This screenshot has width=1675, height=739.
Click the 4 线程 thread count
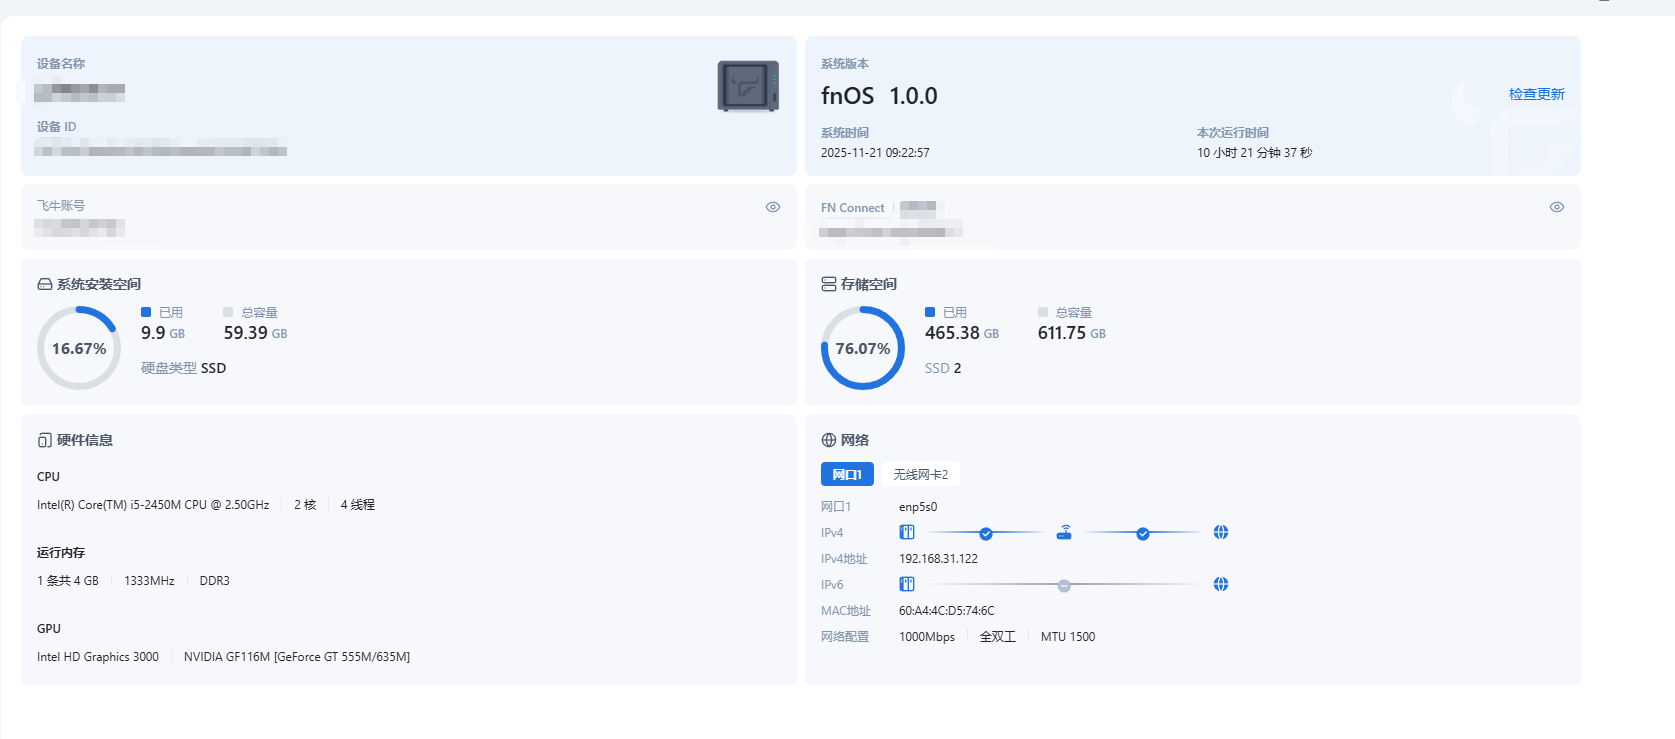[x=358, y=505]
